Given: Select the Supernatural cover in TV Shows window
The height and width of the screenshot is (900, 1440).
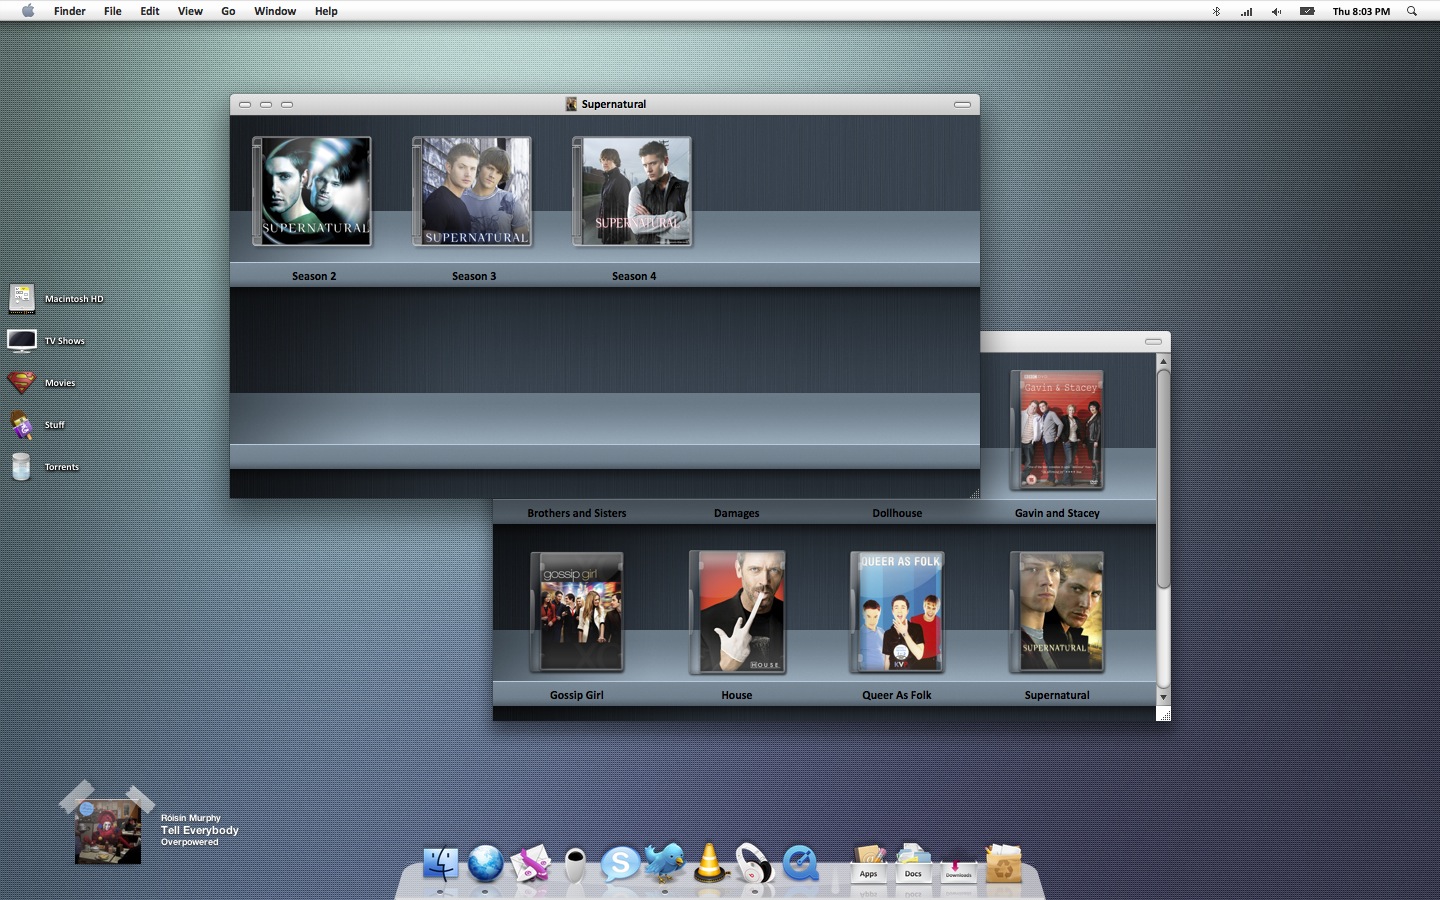Looking at the screenshot, I should tap(1057, 612).
